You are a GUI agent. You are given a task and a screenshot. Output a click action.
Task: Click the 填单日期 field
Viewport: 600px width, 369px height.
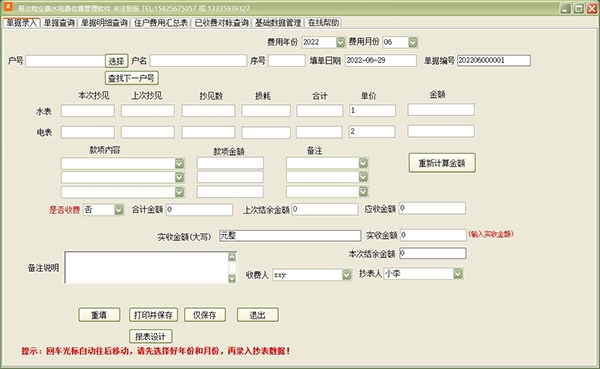pyautogui.click(x=381, y=60)
